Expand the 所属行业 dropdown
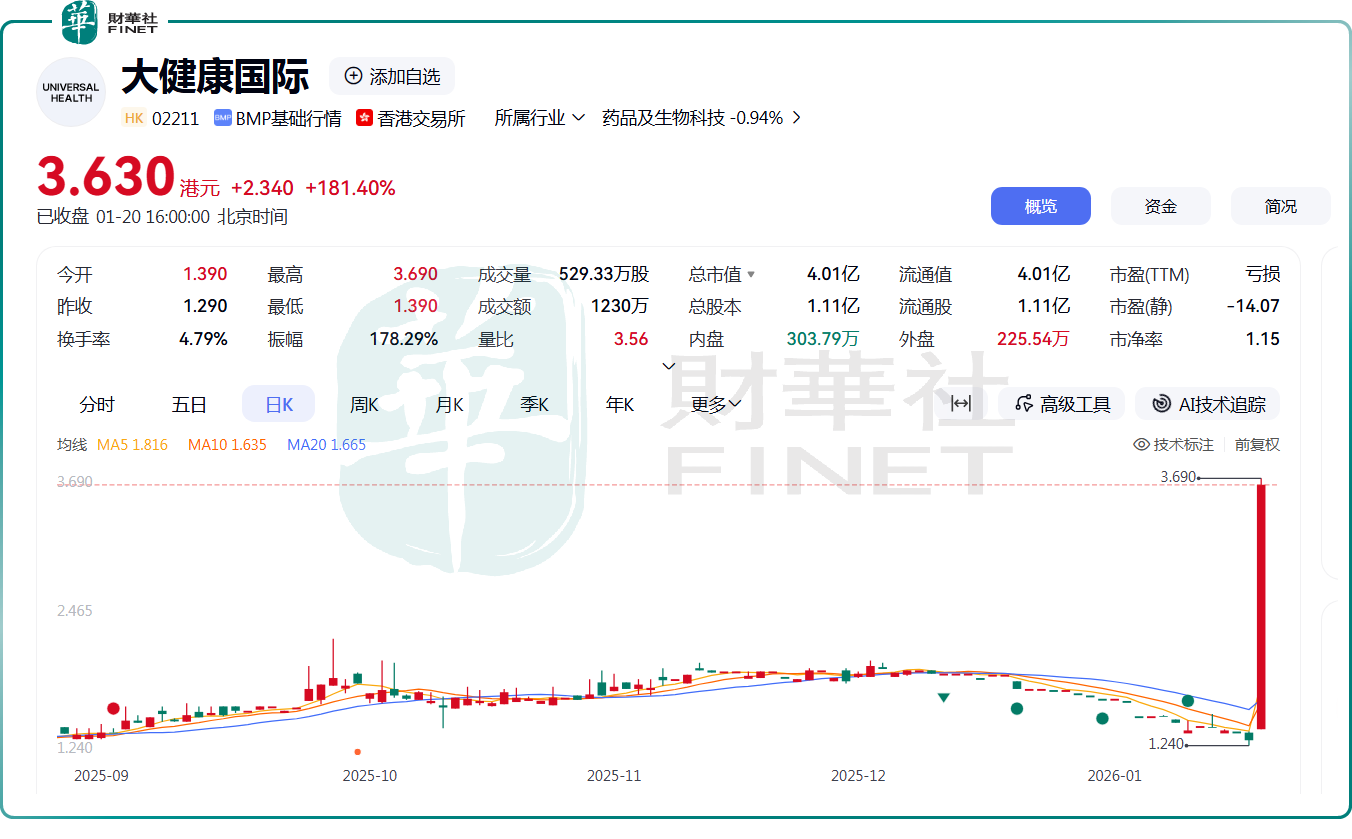The height and width of the screenshot is (839, 1352). [539, 118]
